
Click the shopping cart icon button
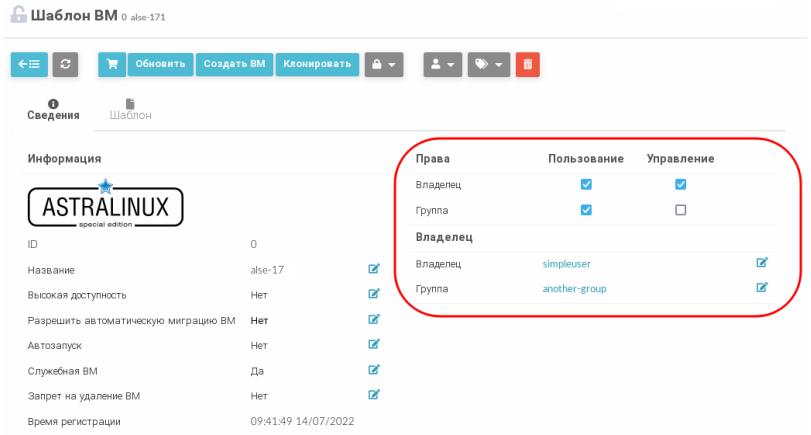tap(111, 64)
